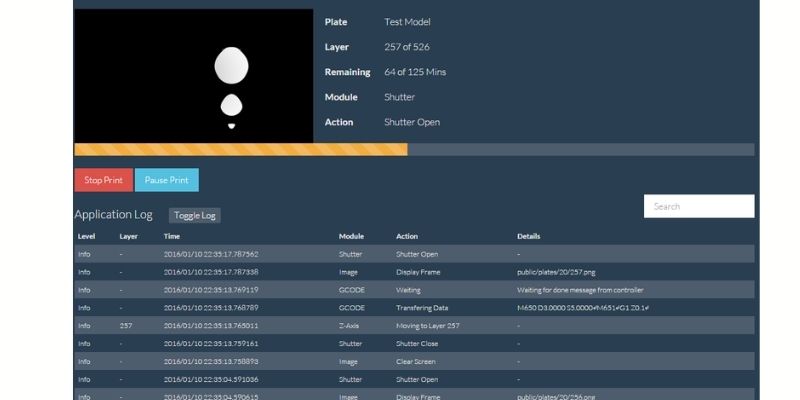The height and width of the screenshot is (400, 800).
Task: Click the orange striped print progress bar
Action: (x=240, y=150)
